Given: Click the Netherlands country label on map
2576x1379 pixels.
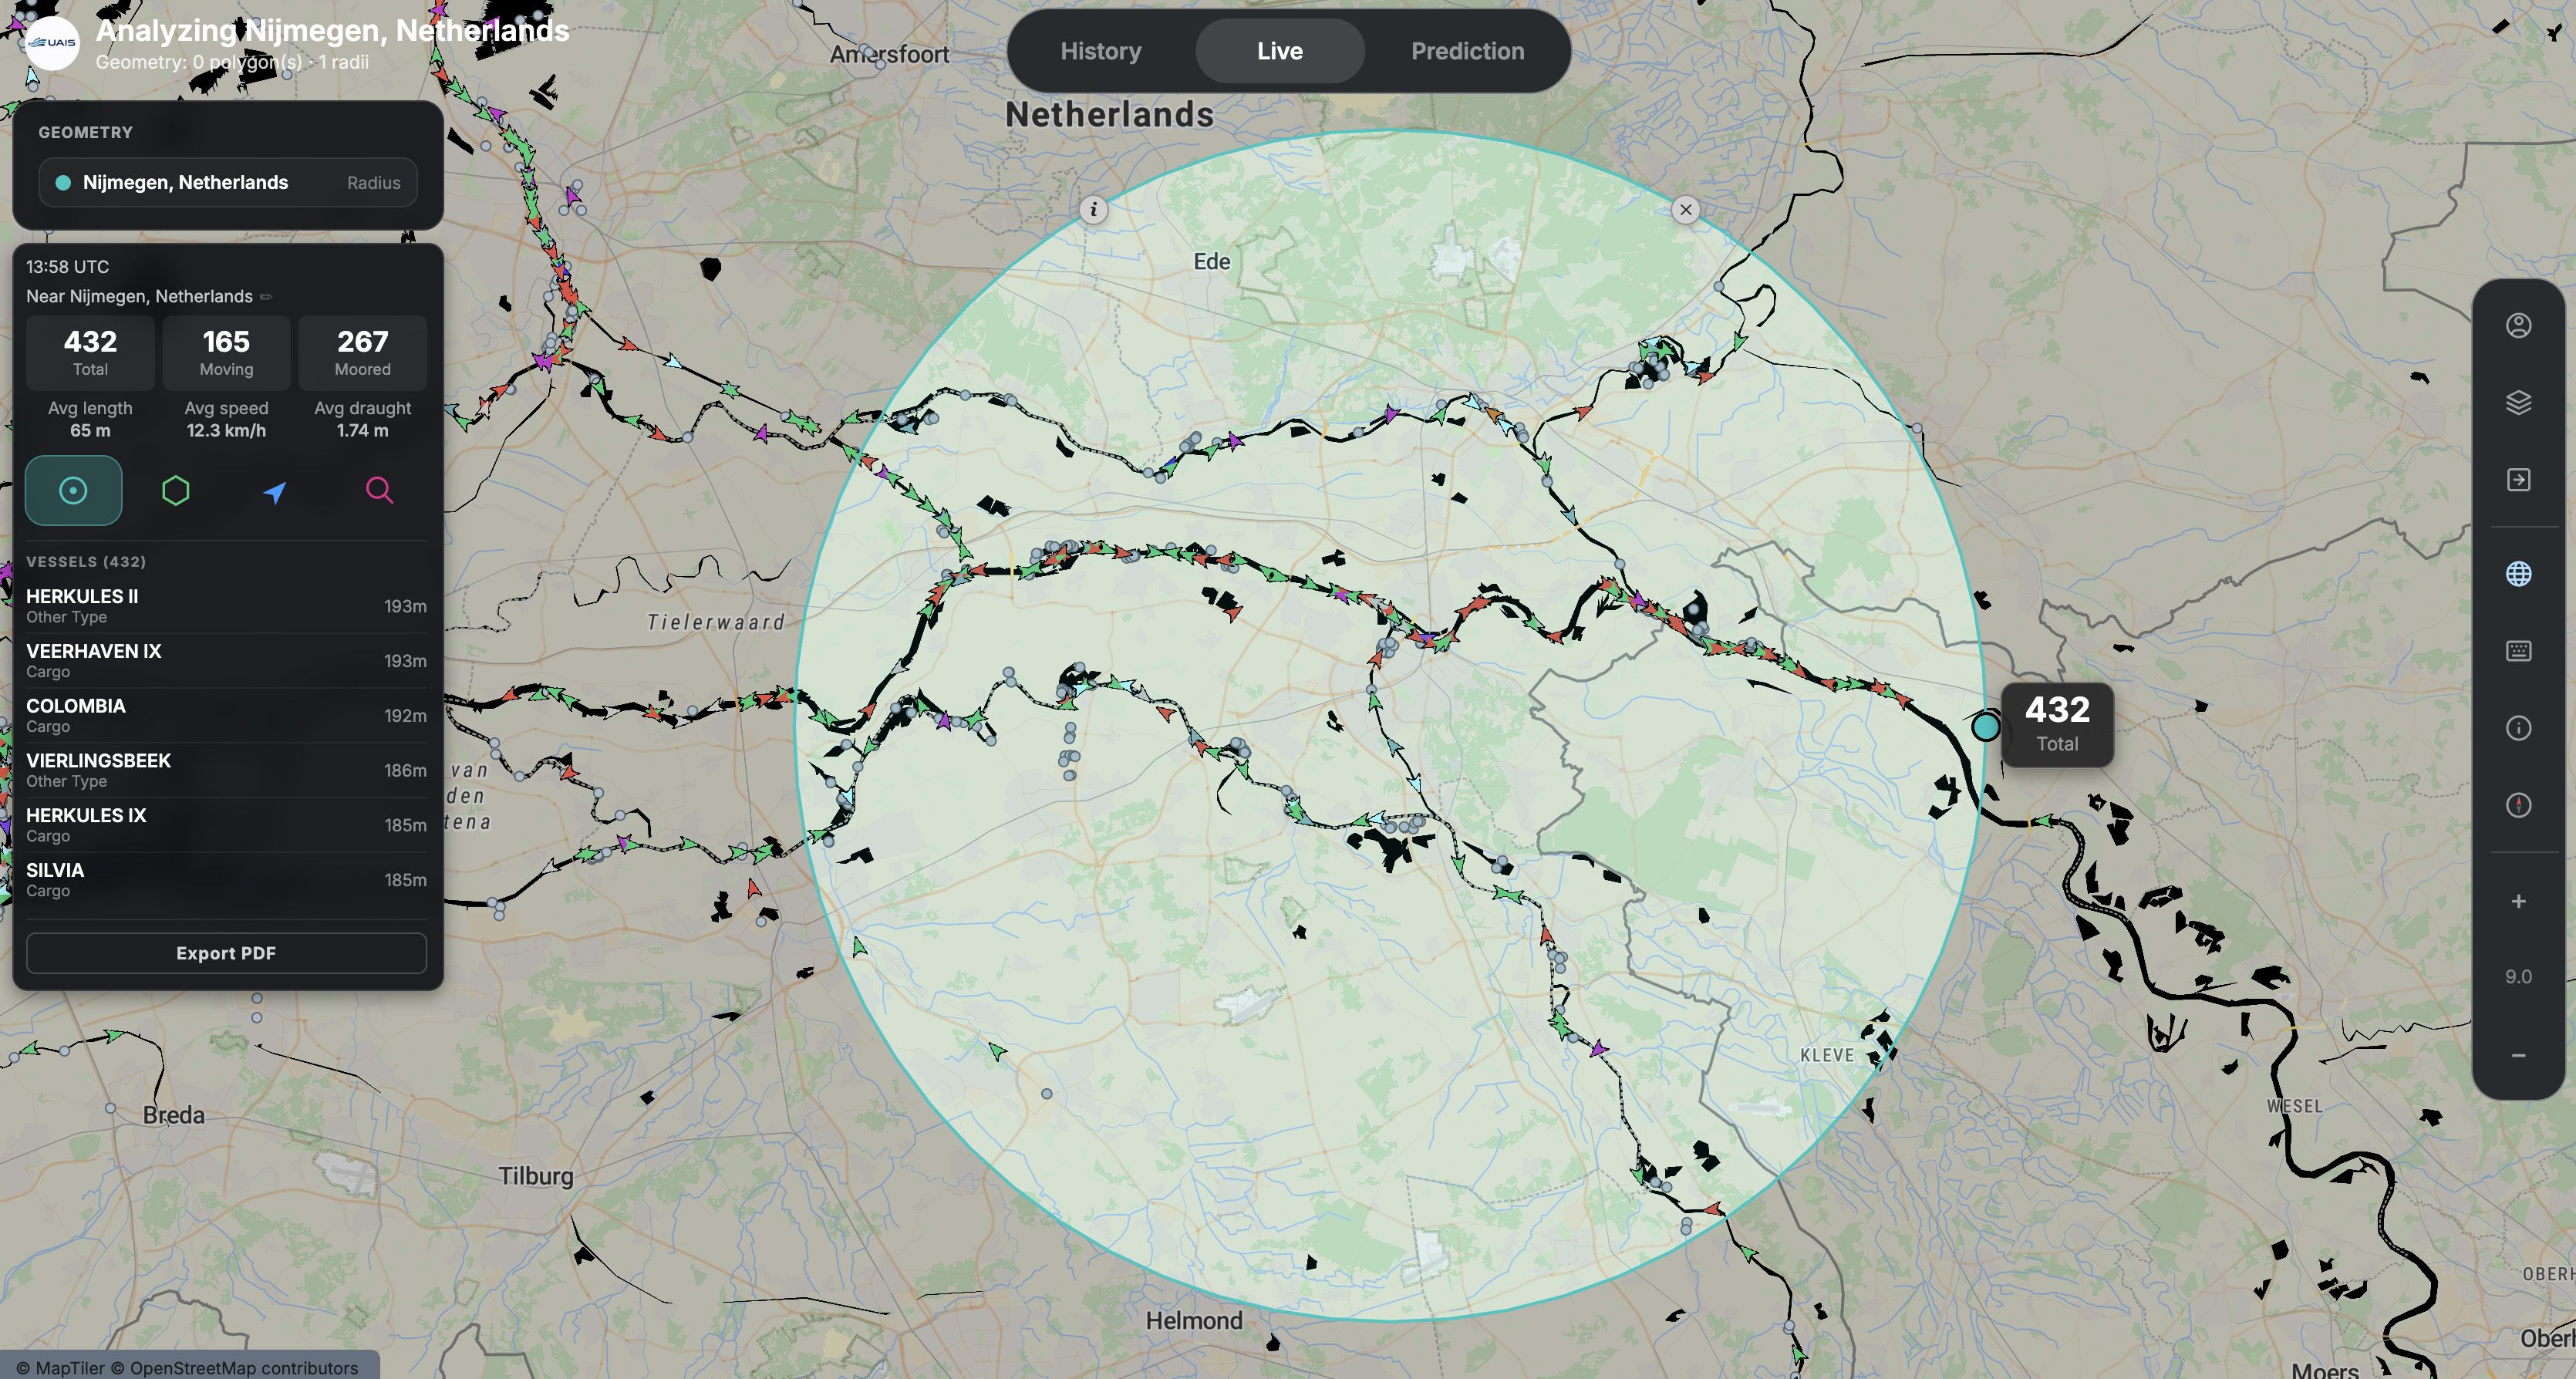Looking at the screenshot, I should point(1109,115).
